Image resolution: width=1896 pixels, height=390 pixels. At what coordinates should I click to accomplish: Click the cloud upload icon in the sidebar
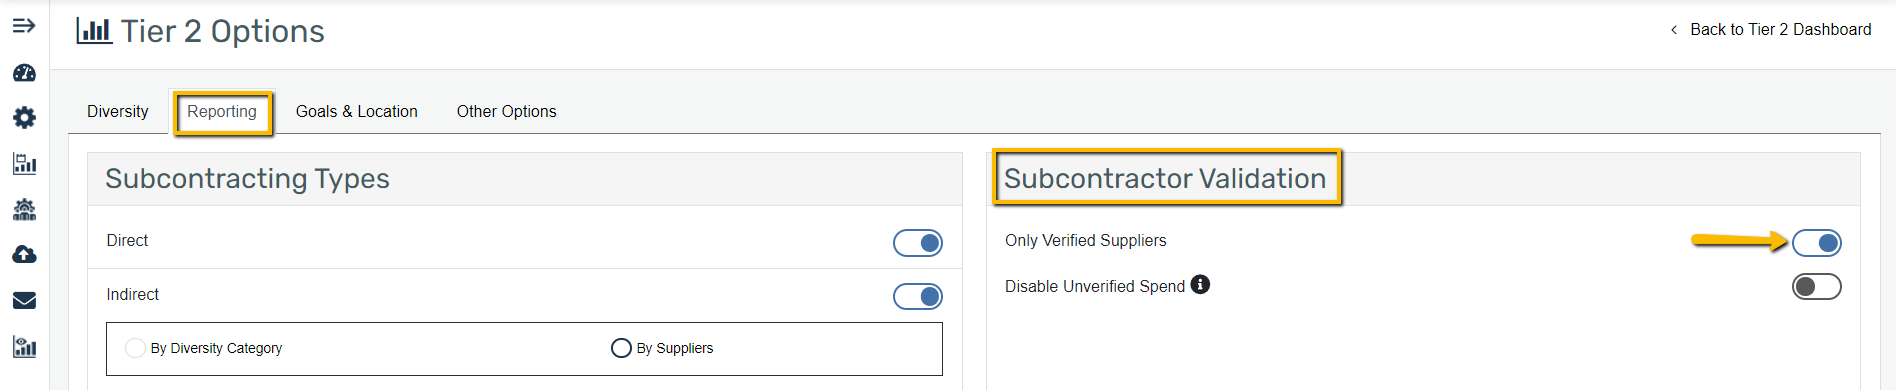tap(24, 255)
